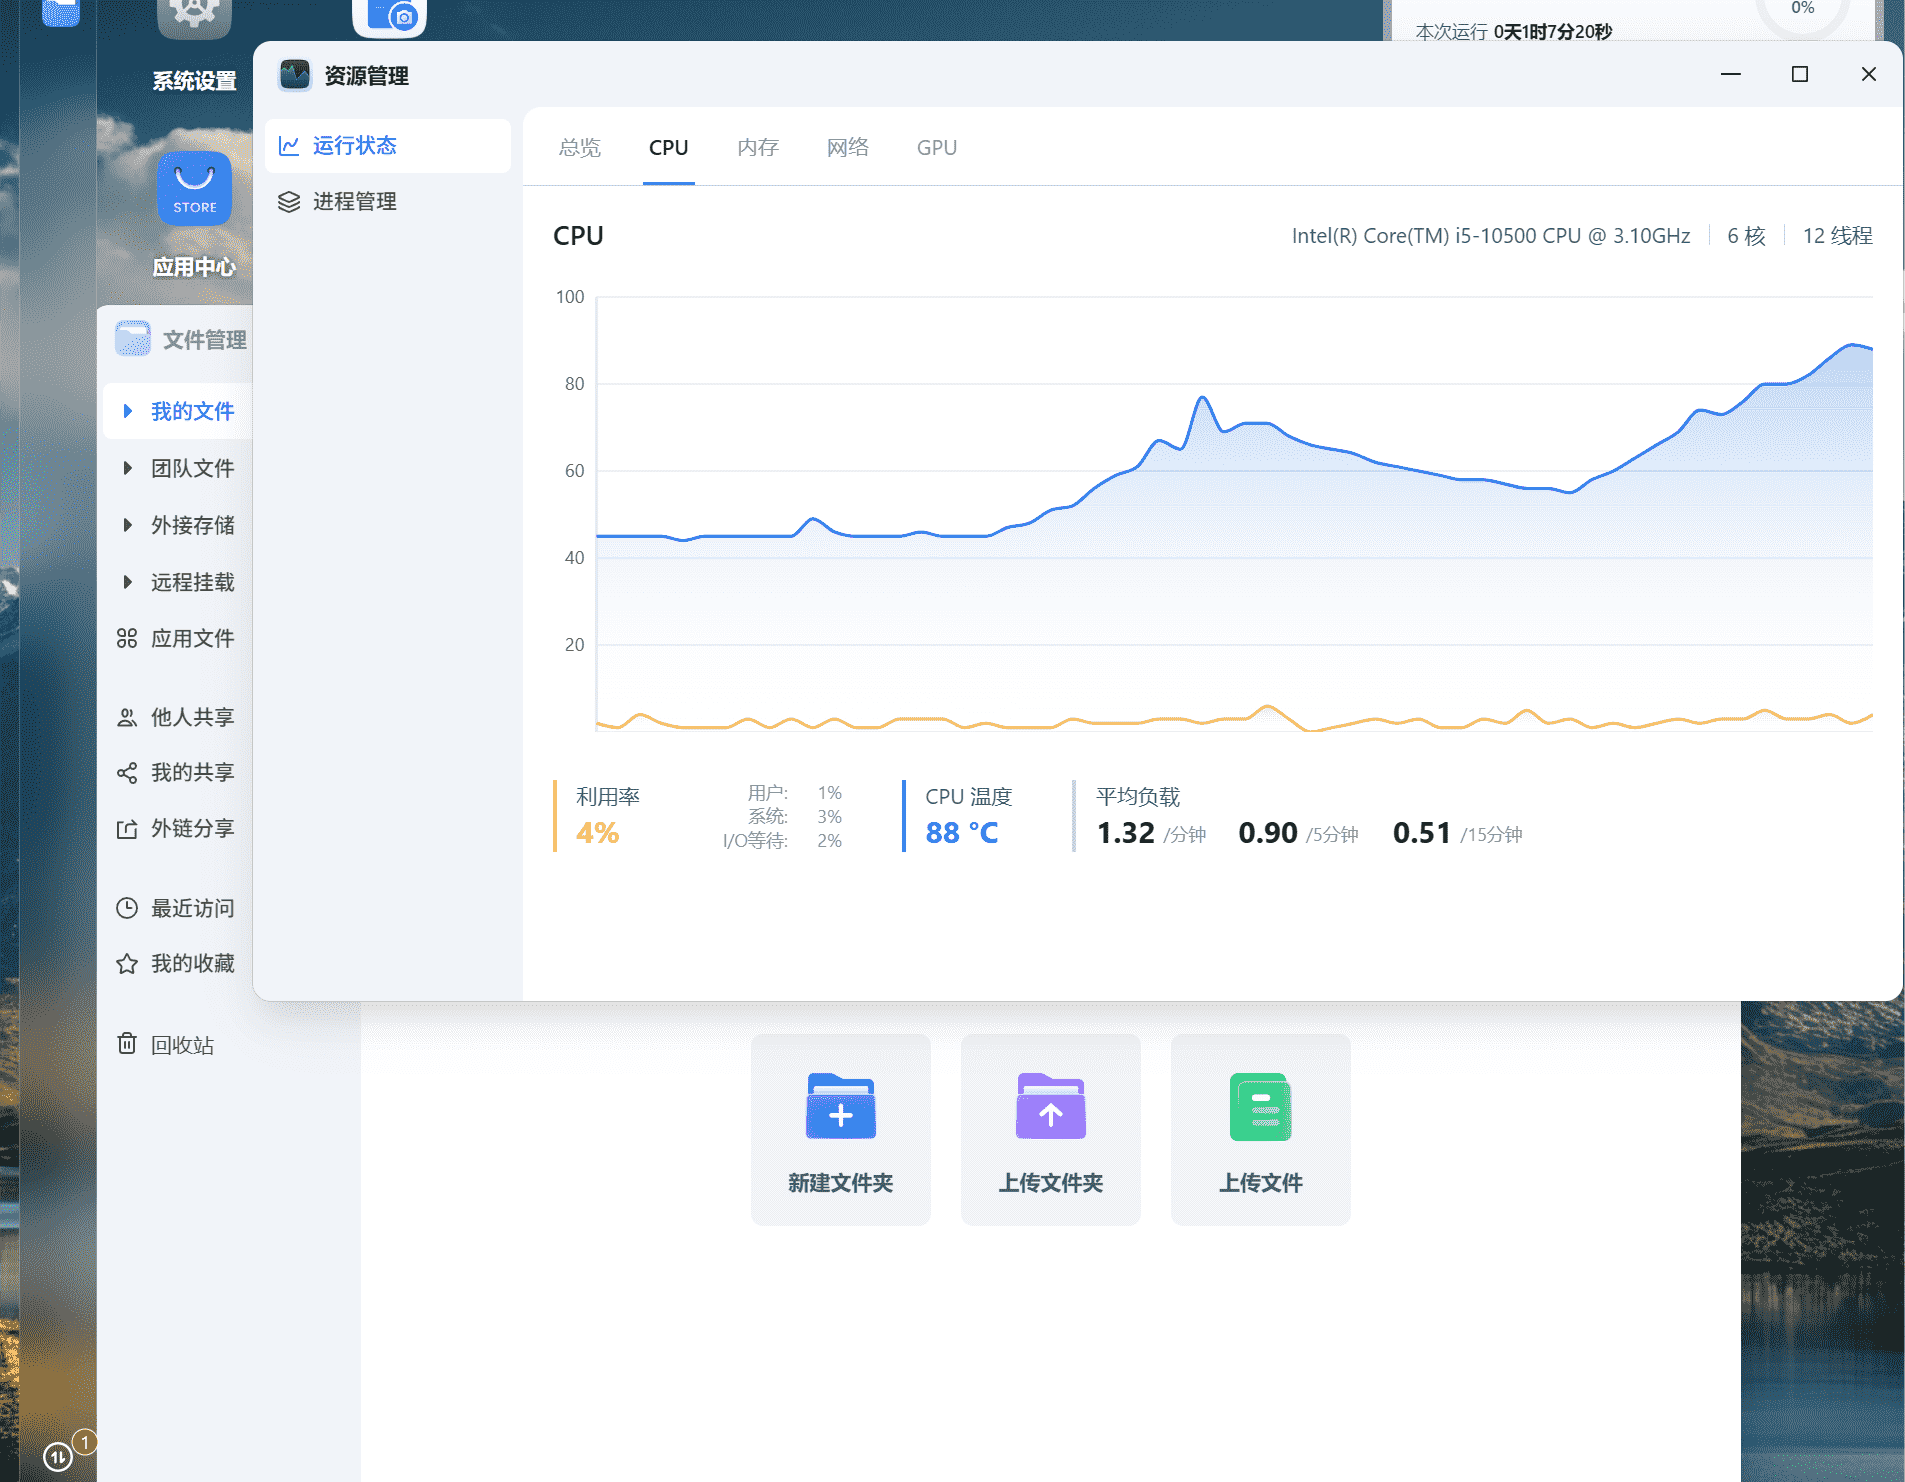
Task: Open 我的收藏 favorites star item
Action: click(x=191, y=964)
